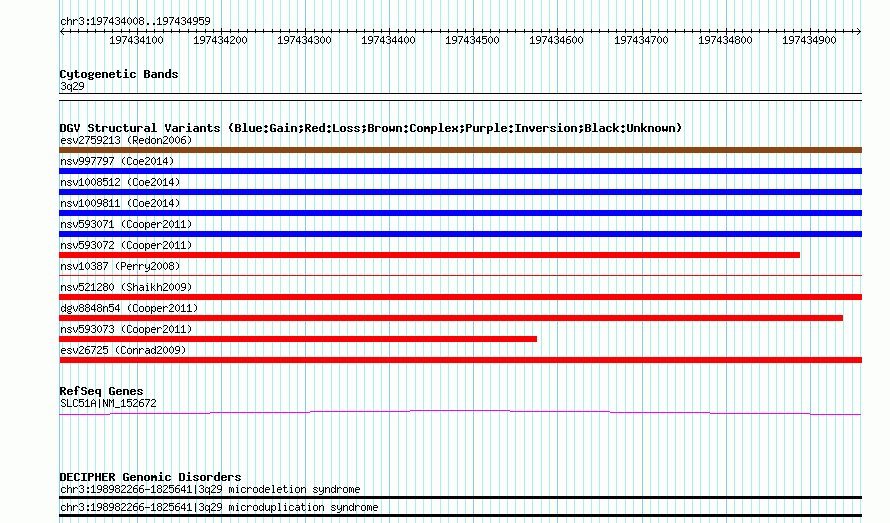
Task: Click the nsv1008512 (Coe2014) label
Action: tap(120, 182)
